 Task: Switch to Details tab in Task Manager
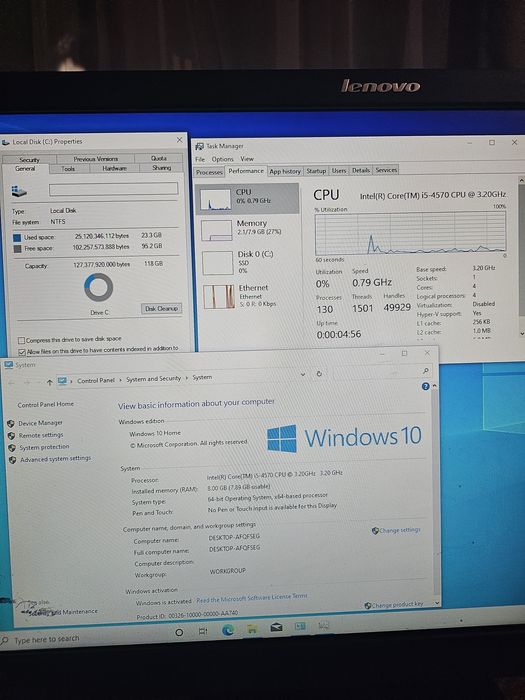pyautogui.click(x=361, y=170)
